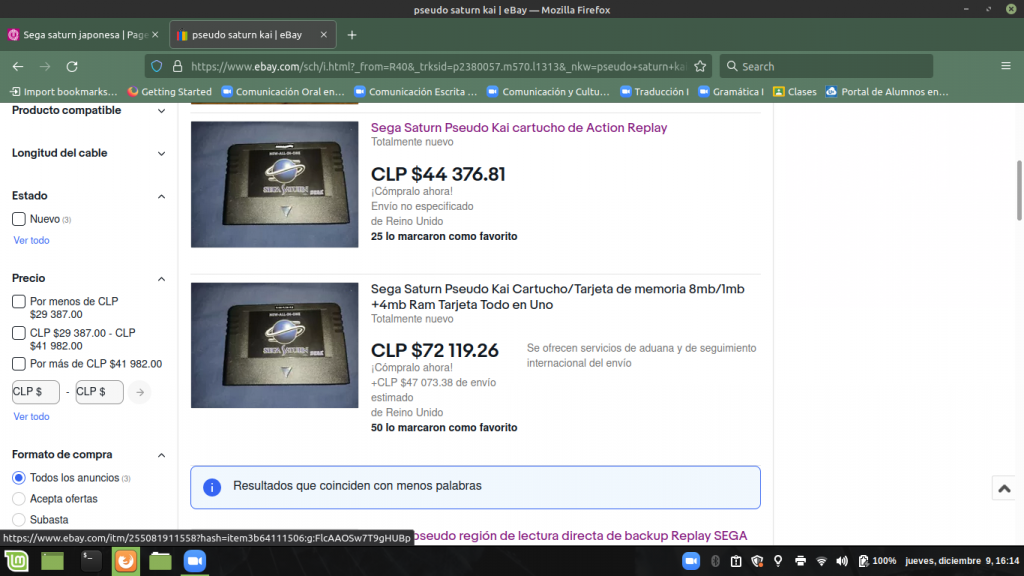Expand the 'Longitud del cable' filter
This screenshot has height=576, width=1024.
pos(162,154)
